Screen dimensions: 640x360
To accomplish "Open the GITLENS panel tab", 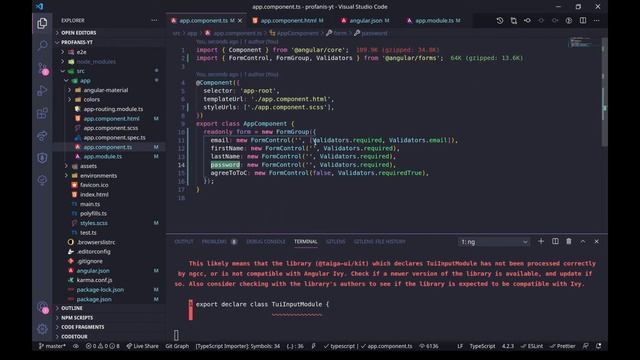I will [336, 242].
